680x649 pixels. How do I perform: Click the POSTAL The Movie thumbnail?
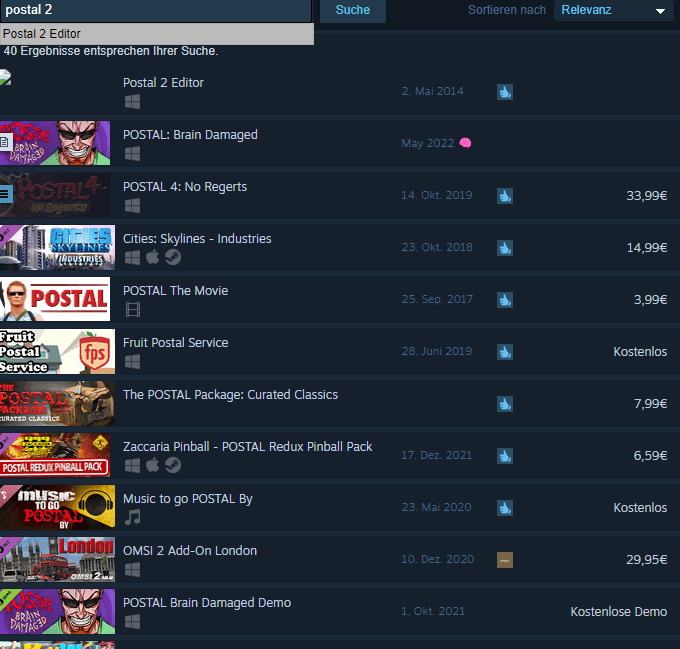[55, 299]
